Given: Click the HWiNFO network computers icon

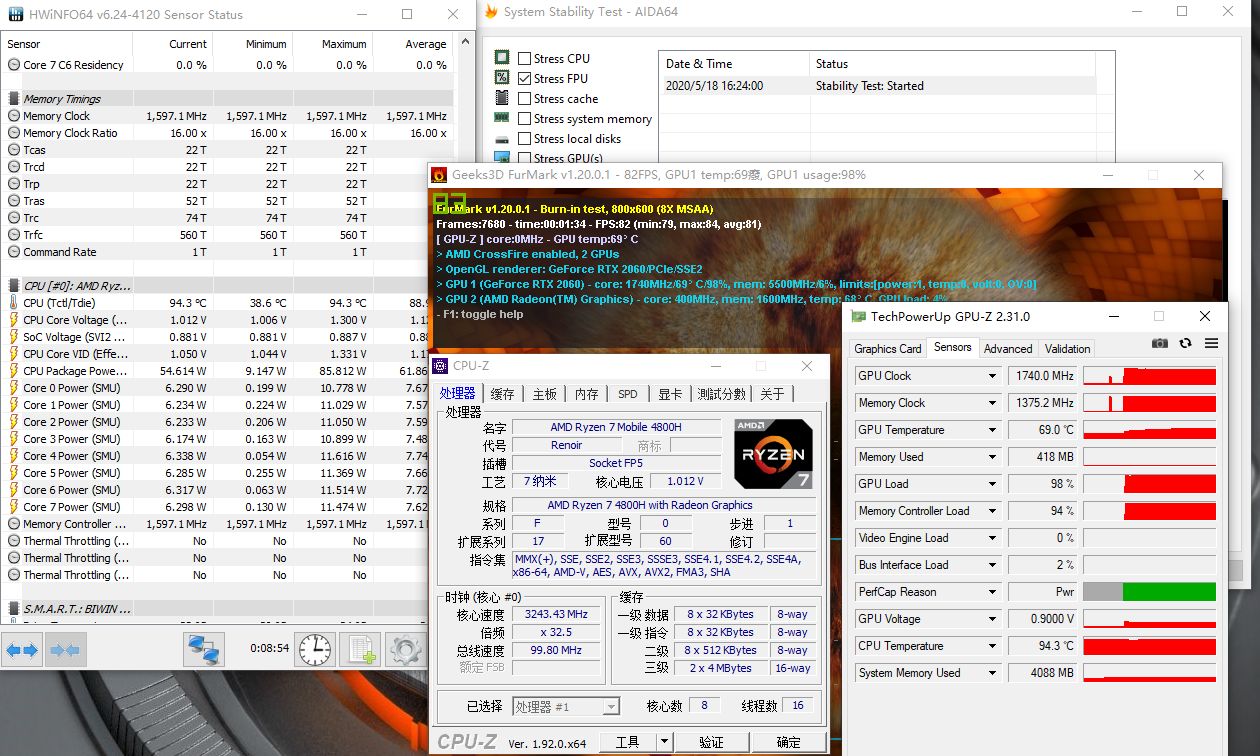Looking at the screenshot, I should 204,650.
